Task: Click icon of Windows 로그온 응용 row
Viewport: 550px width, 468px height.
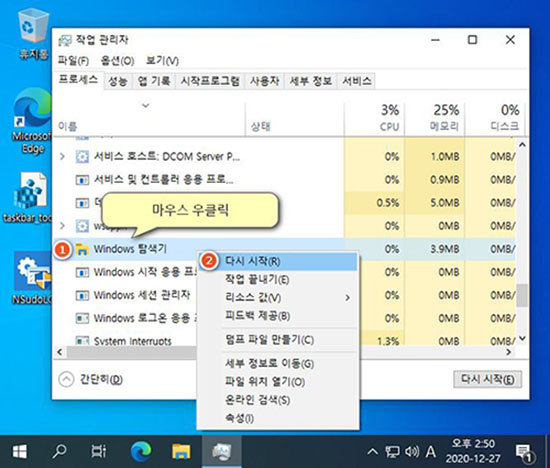Action: click(82, 319)
